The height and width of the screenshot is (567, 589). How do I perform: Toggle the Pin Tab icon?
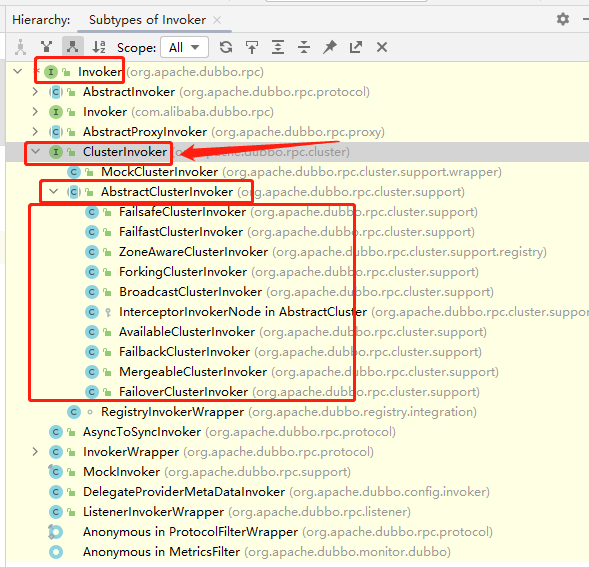tap(330, 47)
